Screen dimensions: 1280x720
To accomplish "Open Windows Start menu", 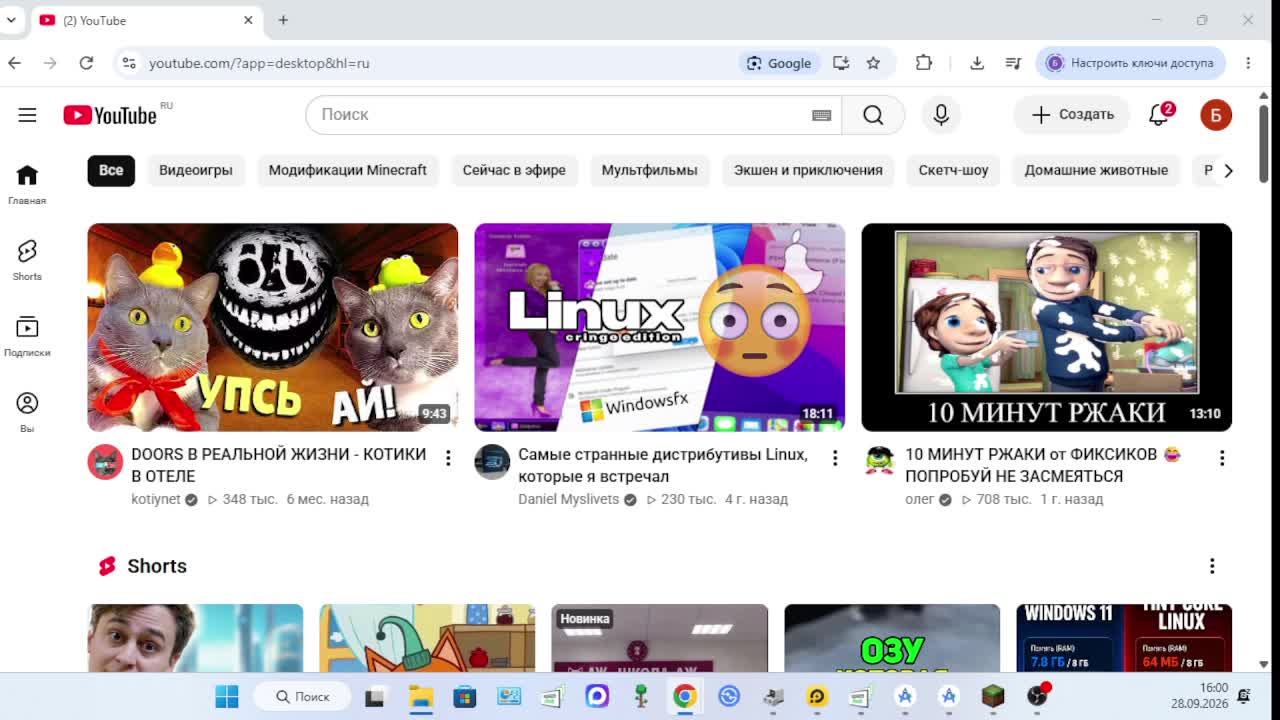I will [227, 696].
